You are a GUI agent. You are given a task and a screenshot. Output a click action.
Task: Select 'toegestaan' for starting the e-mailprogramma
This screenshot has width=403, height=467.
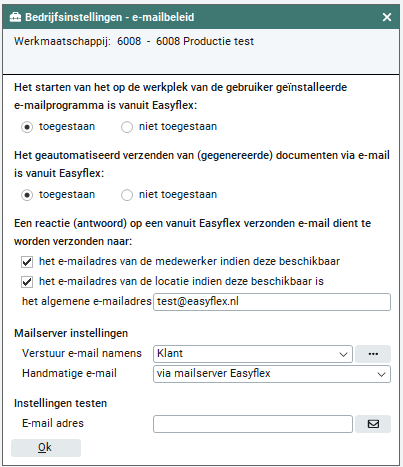coord(27,127)
